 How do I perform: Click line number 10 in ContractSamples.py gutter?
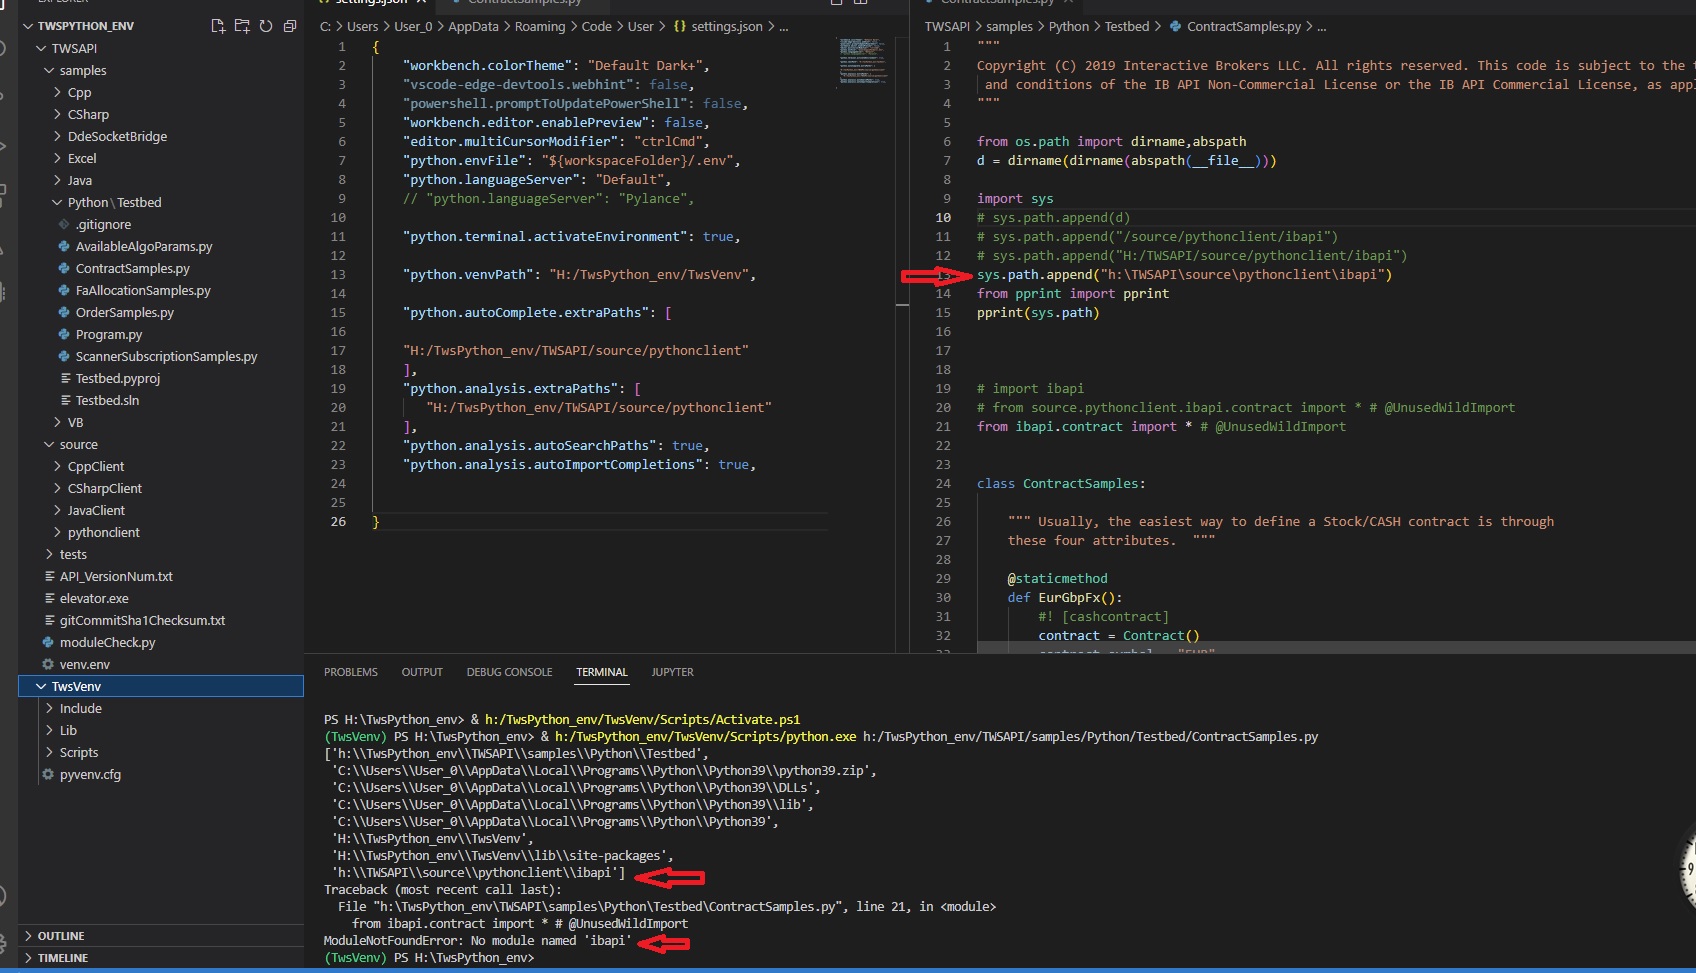943,217
